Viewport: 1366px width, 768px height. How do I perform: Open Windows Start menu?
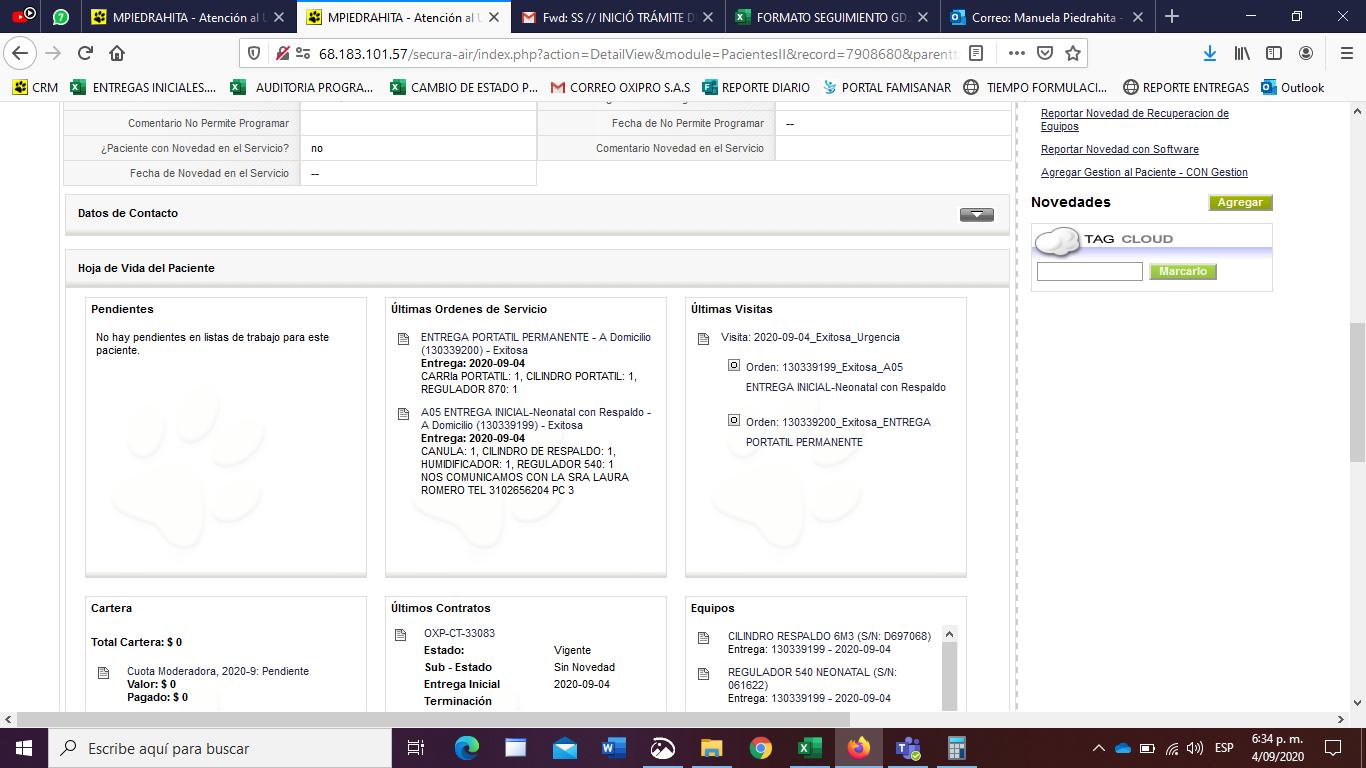click(23, 748)
